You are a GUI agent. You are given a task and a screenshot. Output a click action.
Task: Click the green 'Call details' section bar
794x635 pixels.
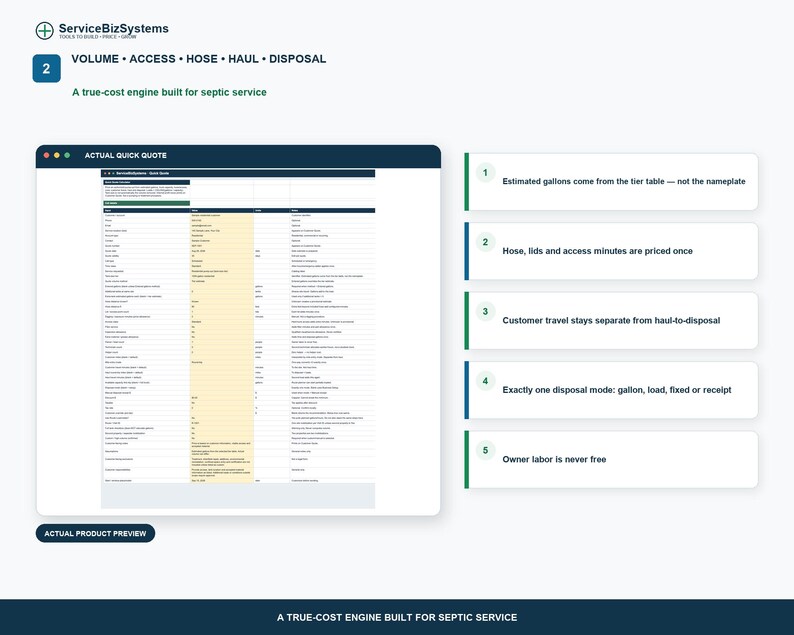point(147,203)
